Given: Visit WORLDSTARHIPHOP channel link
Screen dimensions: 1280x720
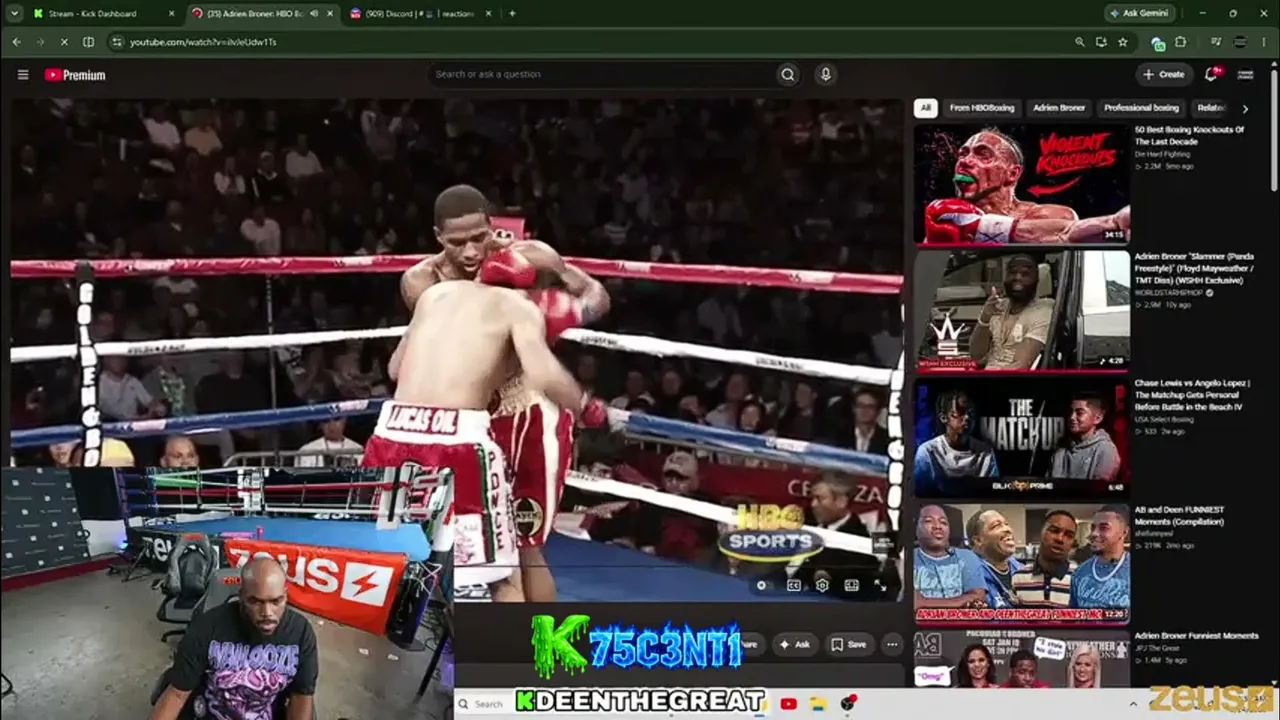Looking at the screenshot, I should point(1170,293).
